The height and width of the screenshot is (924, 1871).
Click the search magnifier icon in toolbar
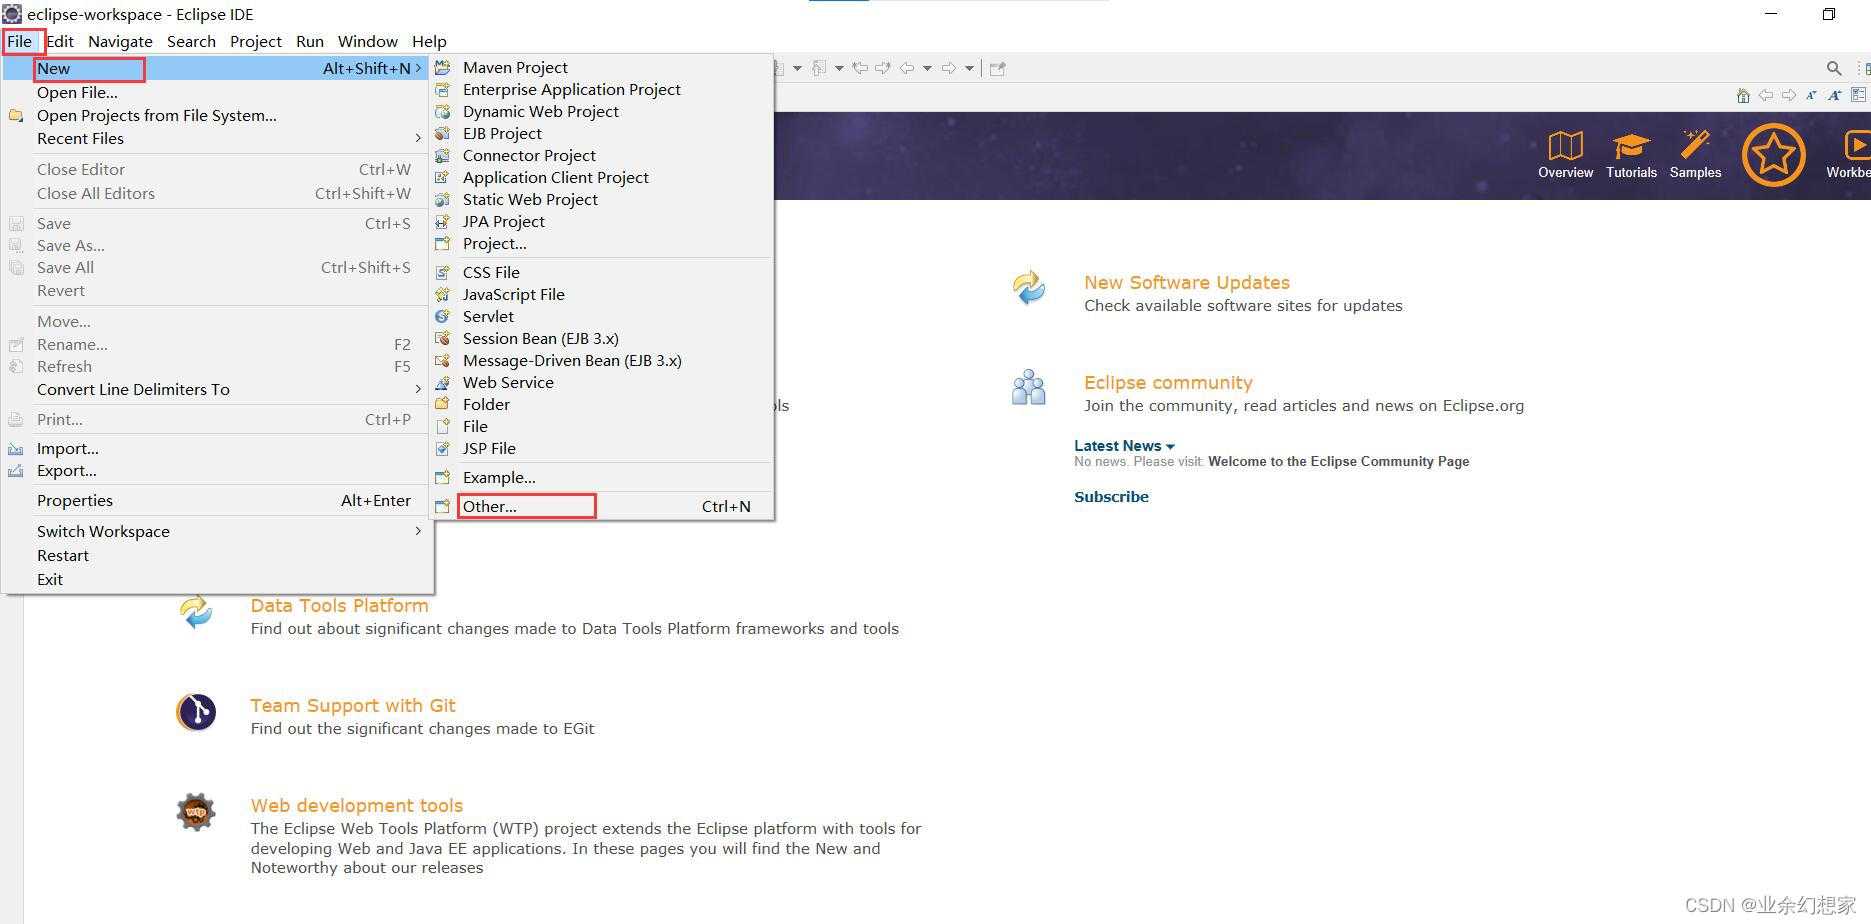click(1833, 68)
